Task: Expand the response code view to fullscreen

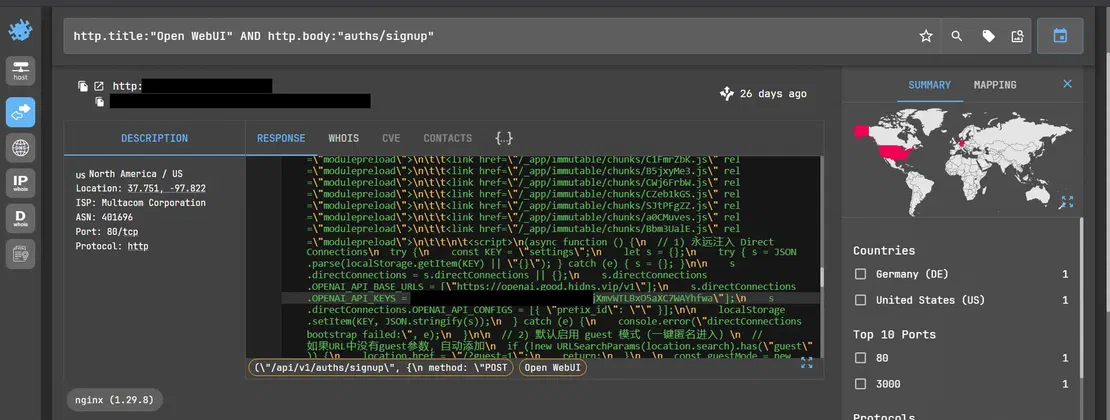Action: pos(806,363)
